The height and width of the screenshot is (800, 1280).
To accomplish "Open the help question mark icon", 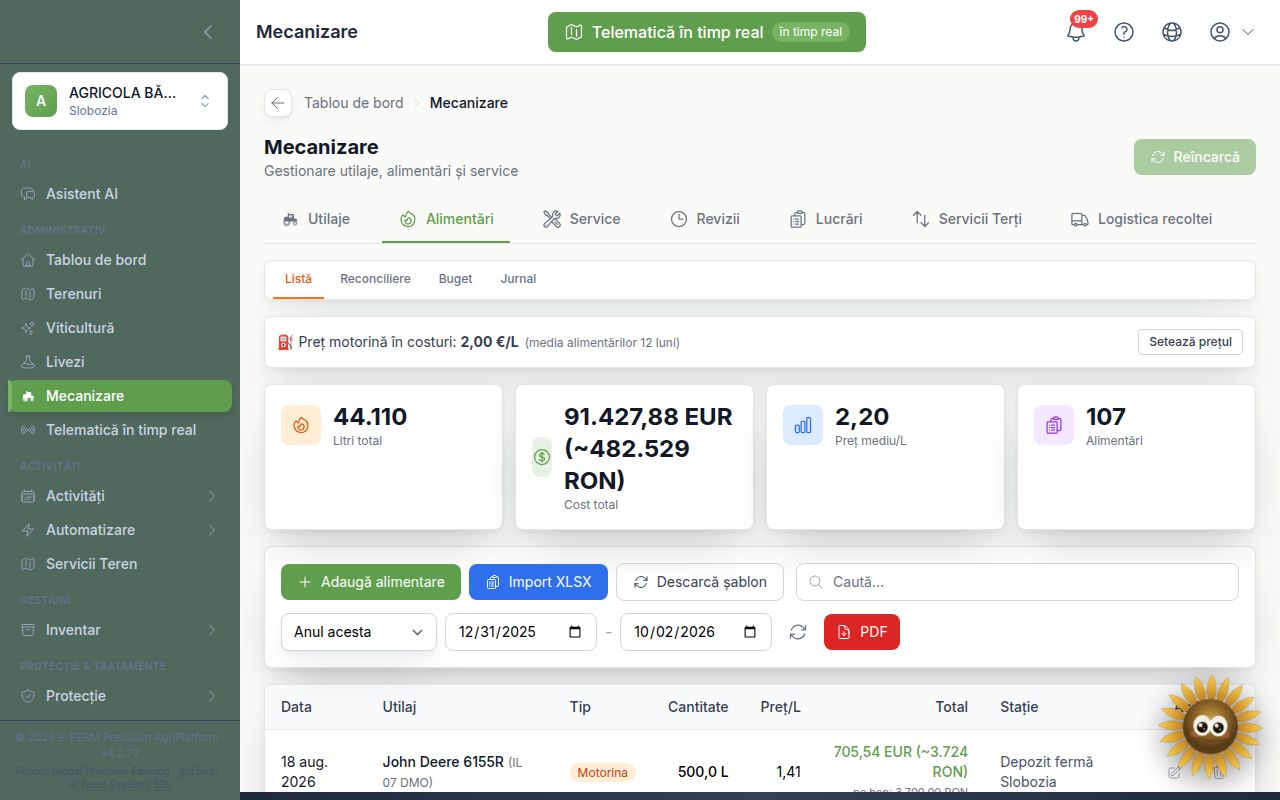I will [x=1124, y=32].
